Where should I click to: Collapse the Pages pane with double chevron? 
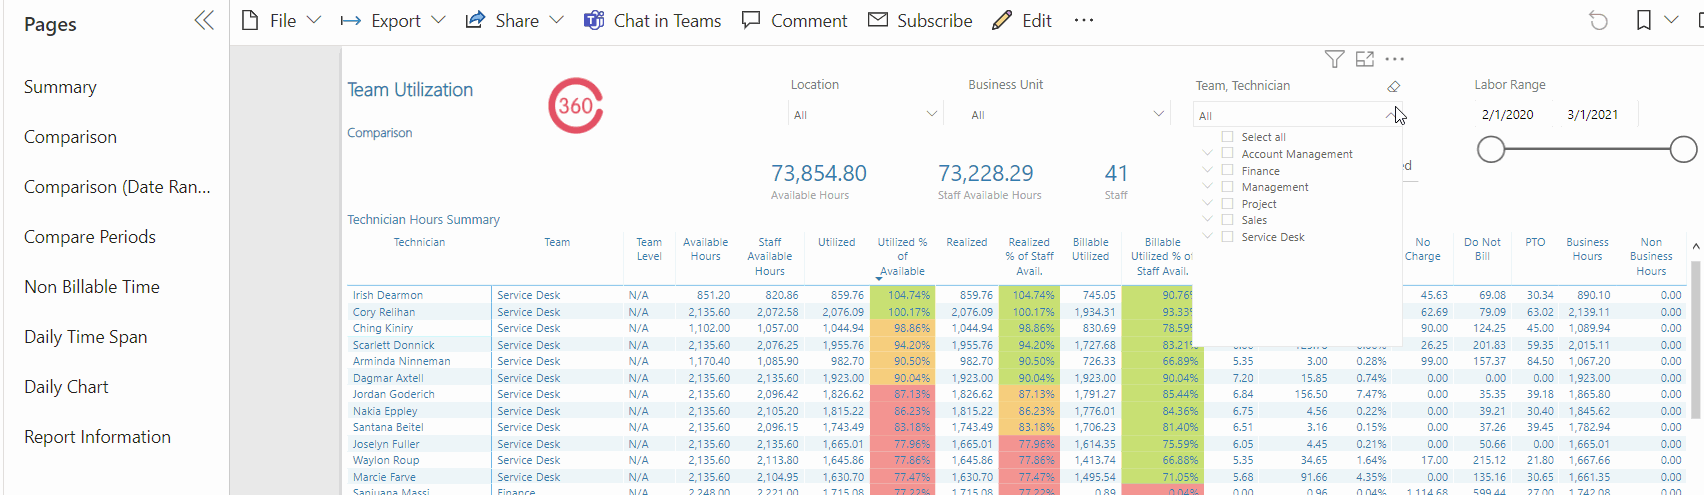point(204,21)
